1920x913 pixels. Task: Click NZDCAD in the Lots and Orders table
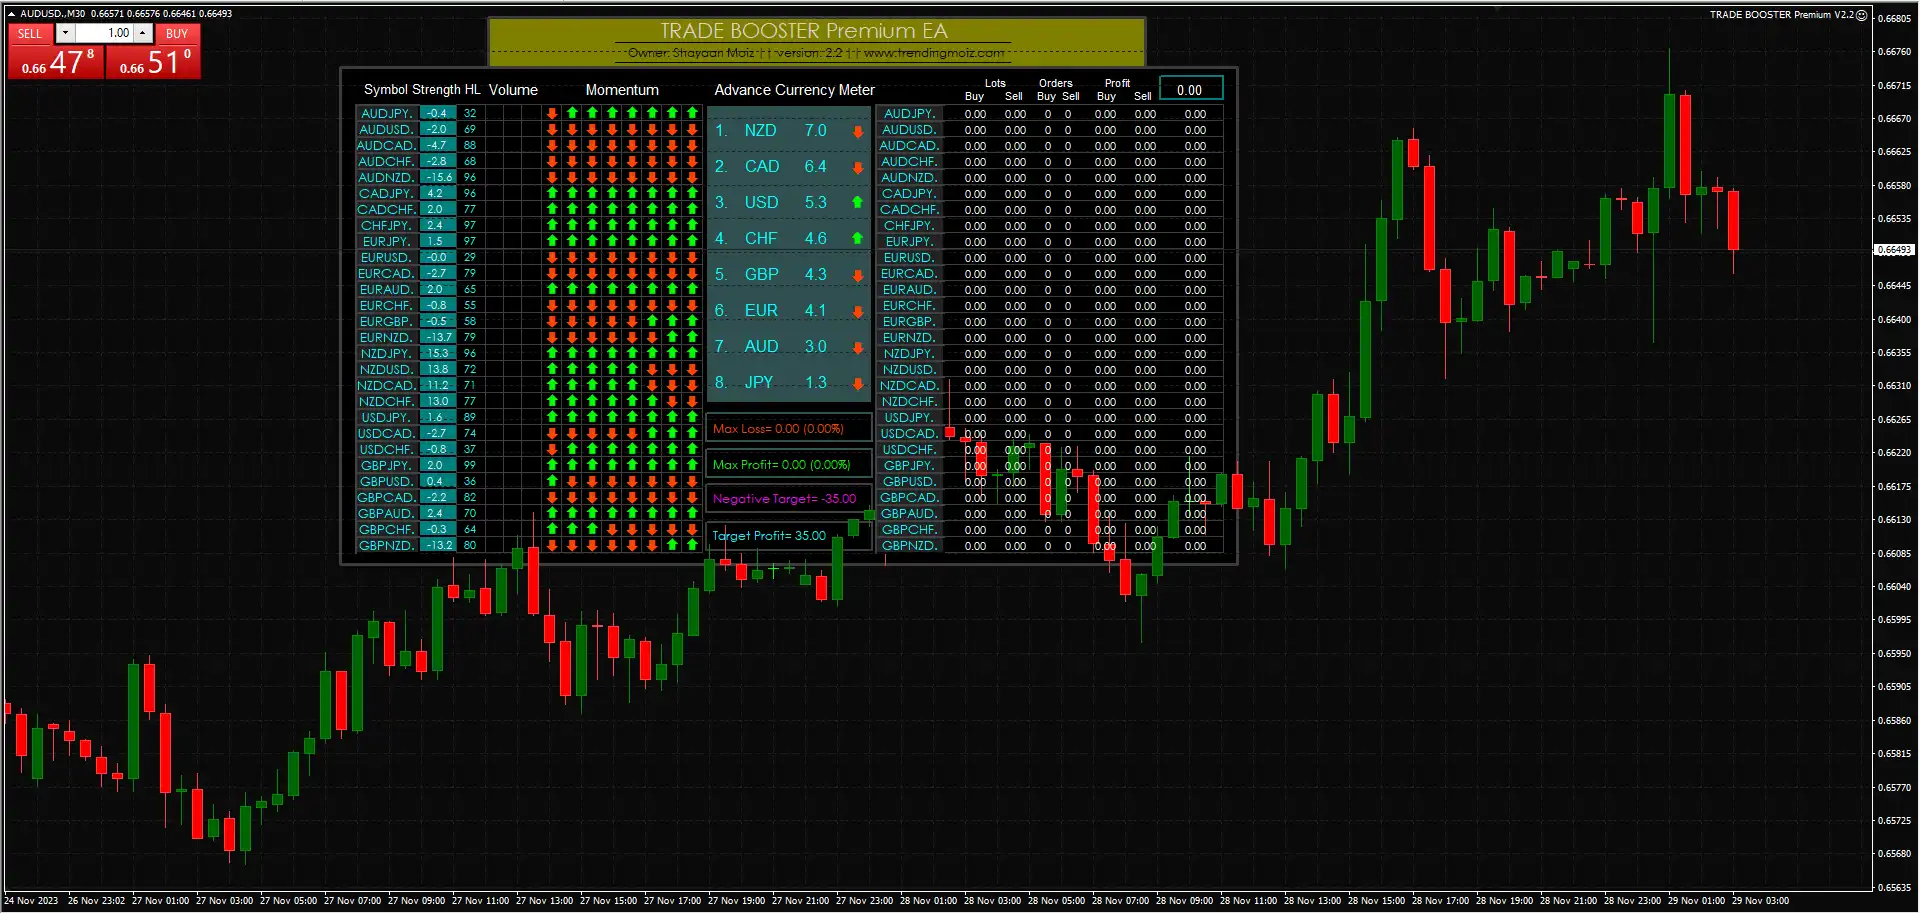[909, 385]
